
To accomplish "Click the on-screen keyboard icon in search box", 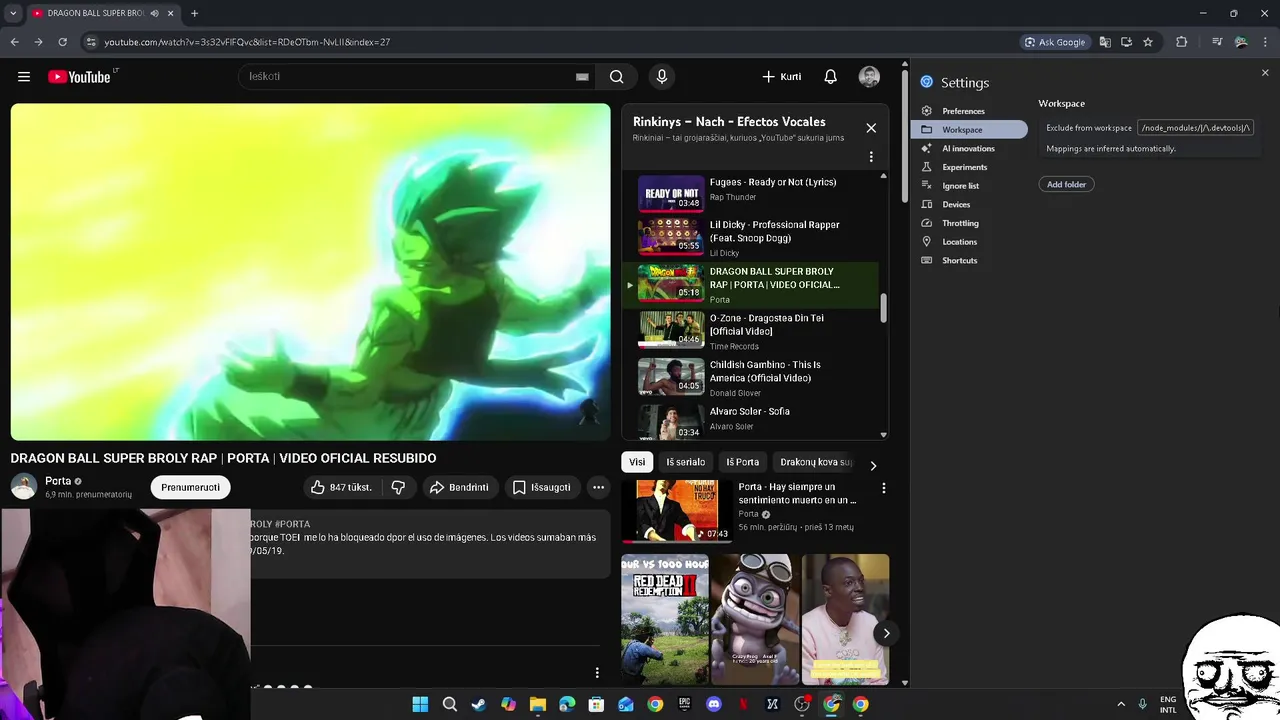I will (x=582, y=77).
